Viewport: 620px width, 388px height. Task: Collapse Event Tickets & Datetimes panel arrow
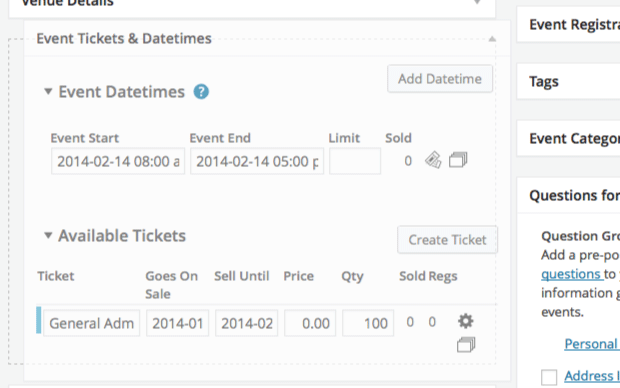coord(492,39)
